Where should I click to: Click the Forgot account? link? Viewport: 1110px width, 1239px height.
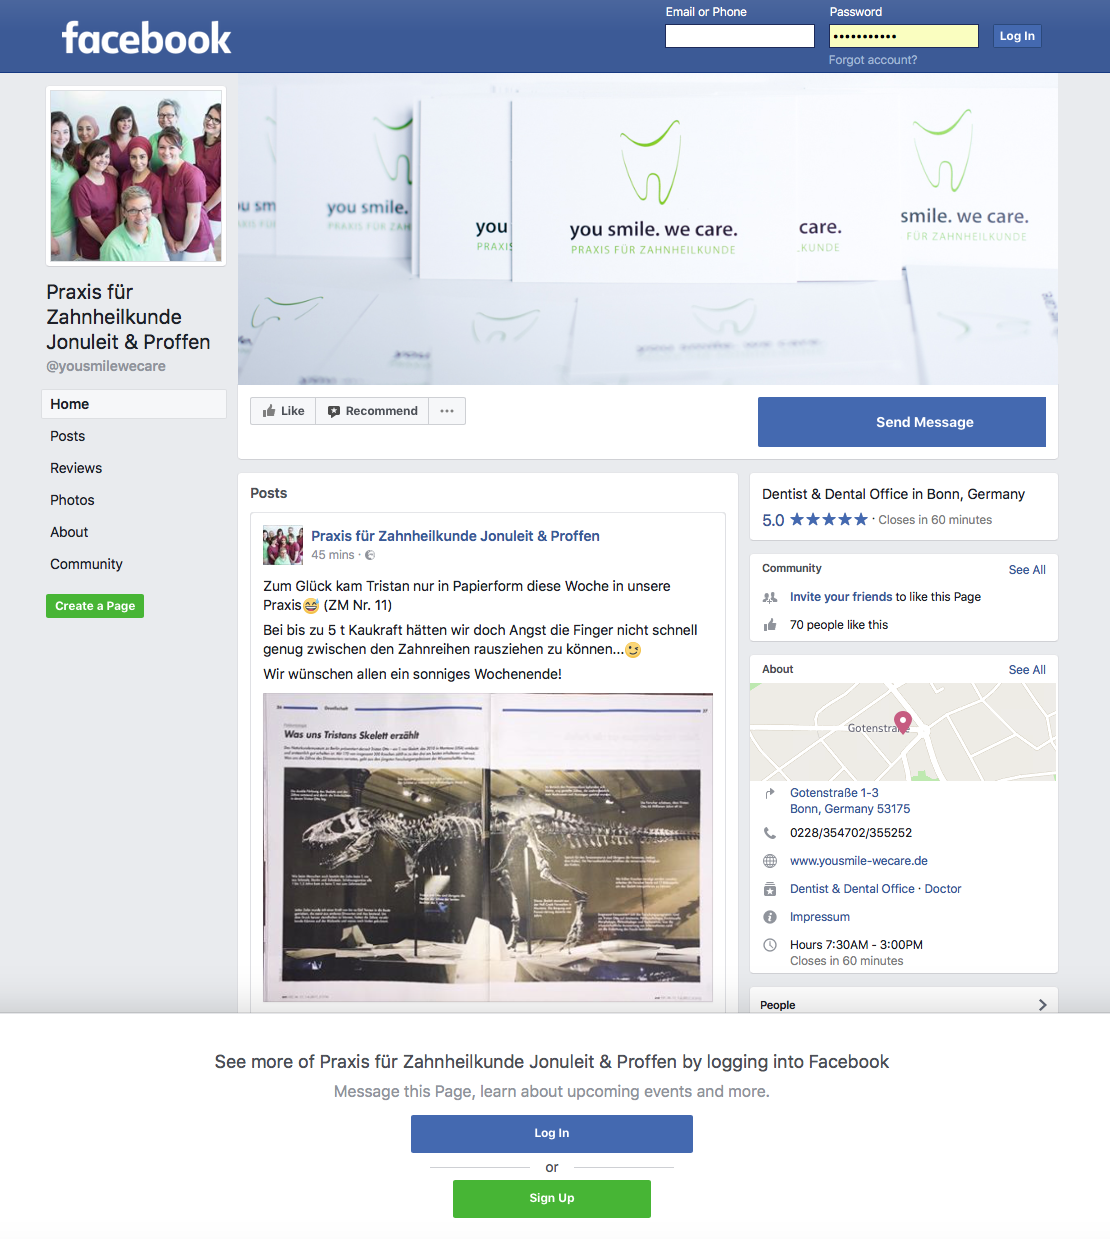coord(873,60)
